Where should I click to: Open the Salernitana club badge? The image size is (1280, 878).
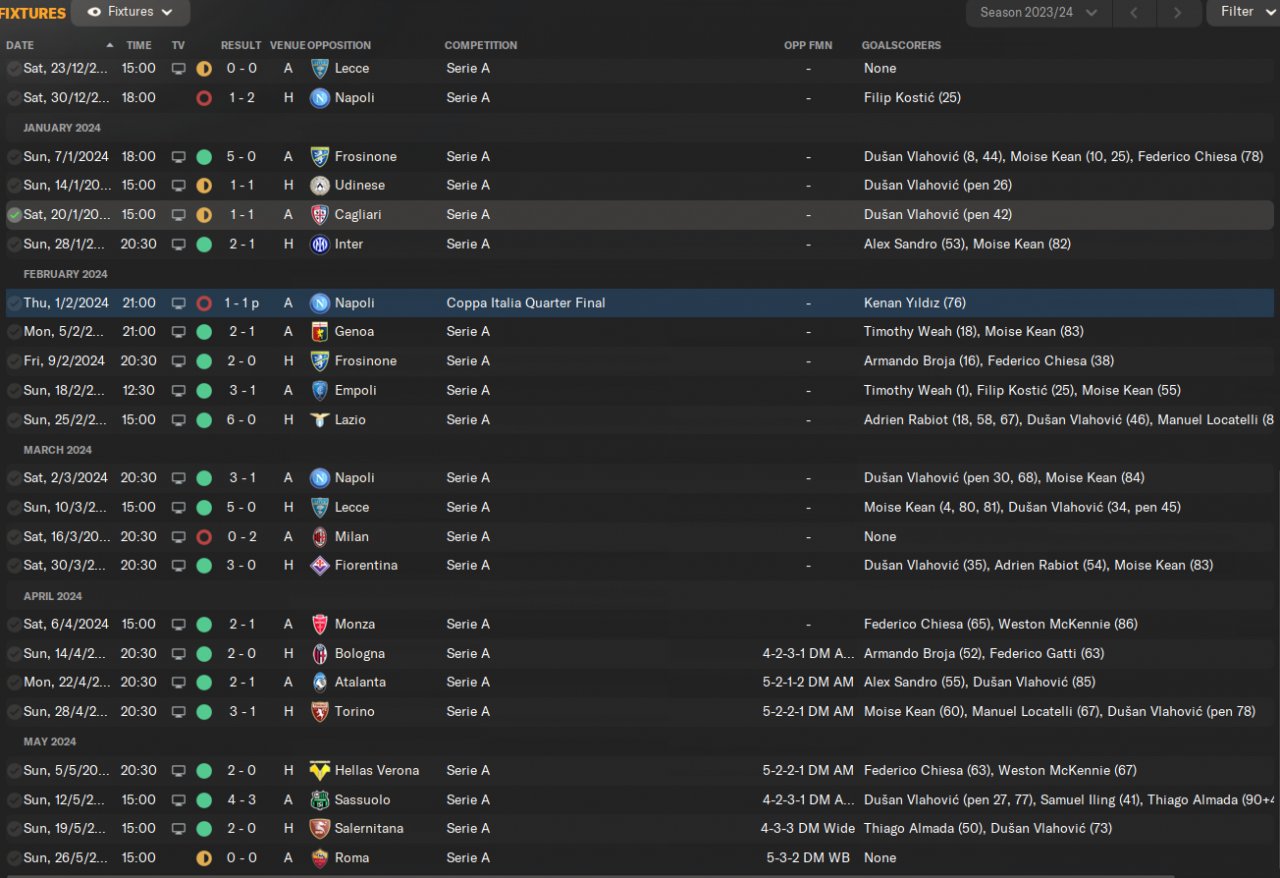click(320, 828)
